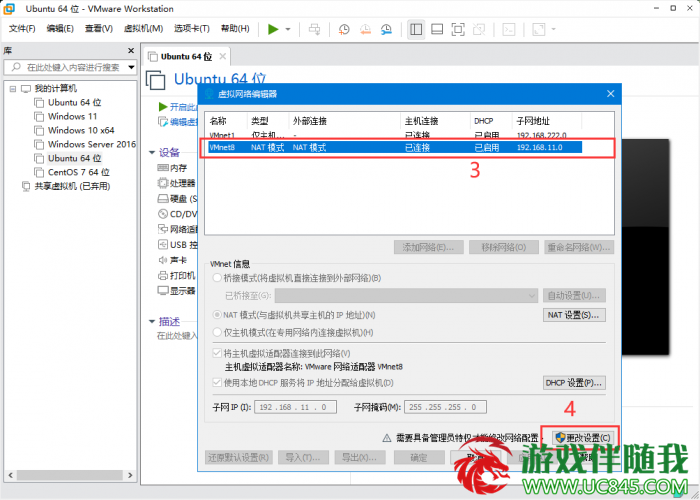The height and width of the screenshot is (500, 700).
Task: Click the 显示器 display device icon
Action: pyautogui.click(x=163, y=291)
